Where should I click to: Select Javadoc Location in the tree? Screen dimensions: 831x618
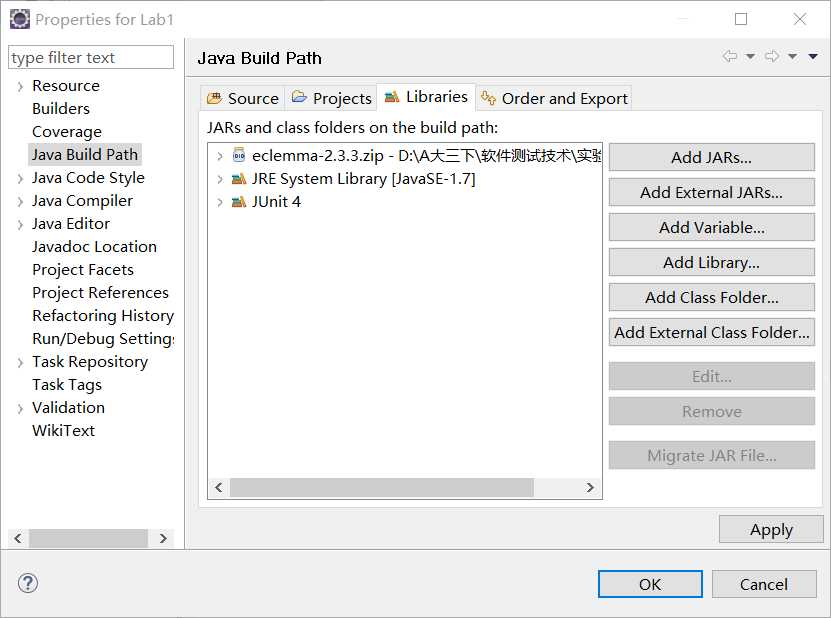click(94, 246)
